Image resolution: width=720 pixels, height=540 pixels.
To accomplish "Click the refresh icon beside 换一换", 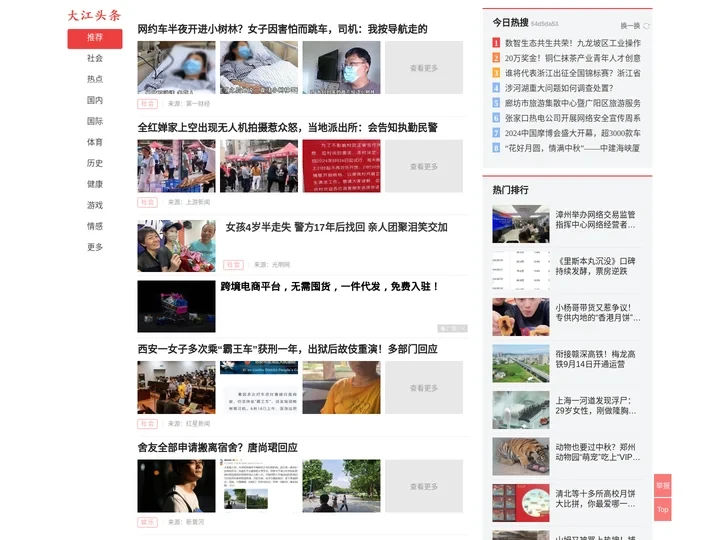I will [647, 26].
